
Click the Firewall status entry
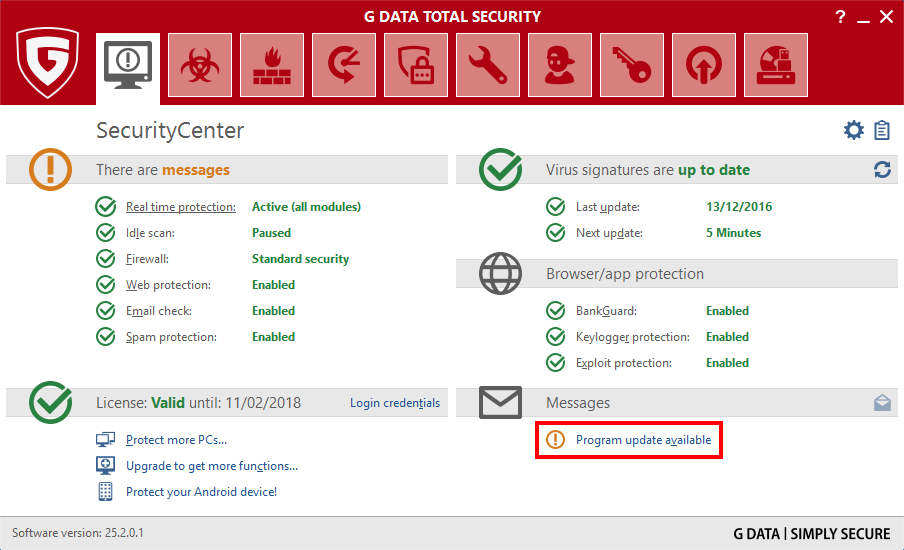click(x=147, y=259)
